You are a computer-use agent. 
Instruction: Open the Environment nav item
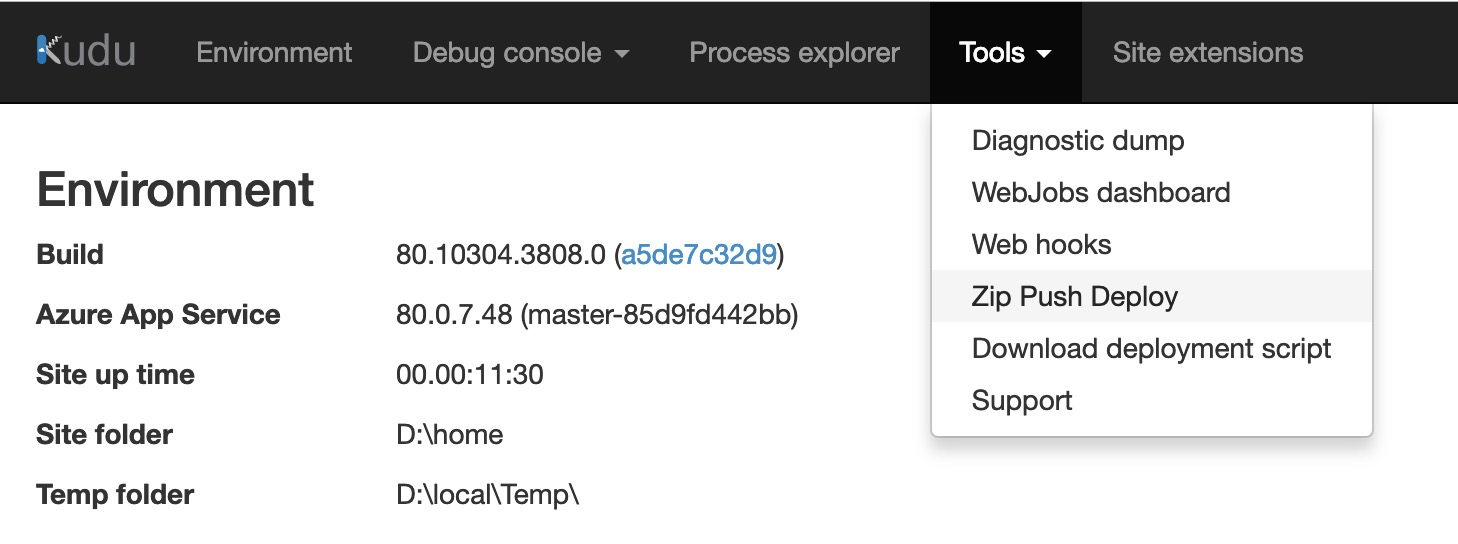[x=274, y=52]
